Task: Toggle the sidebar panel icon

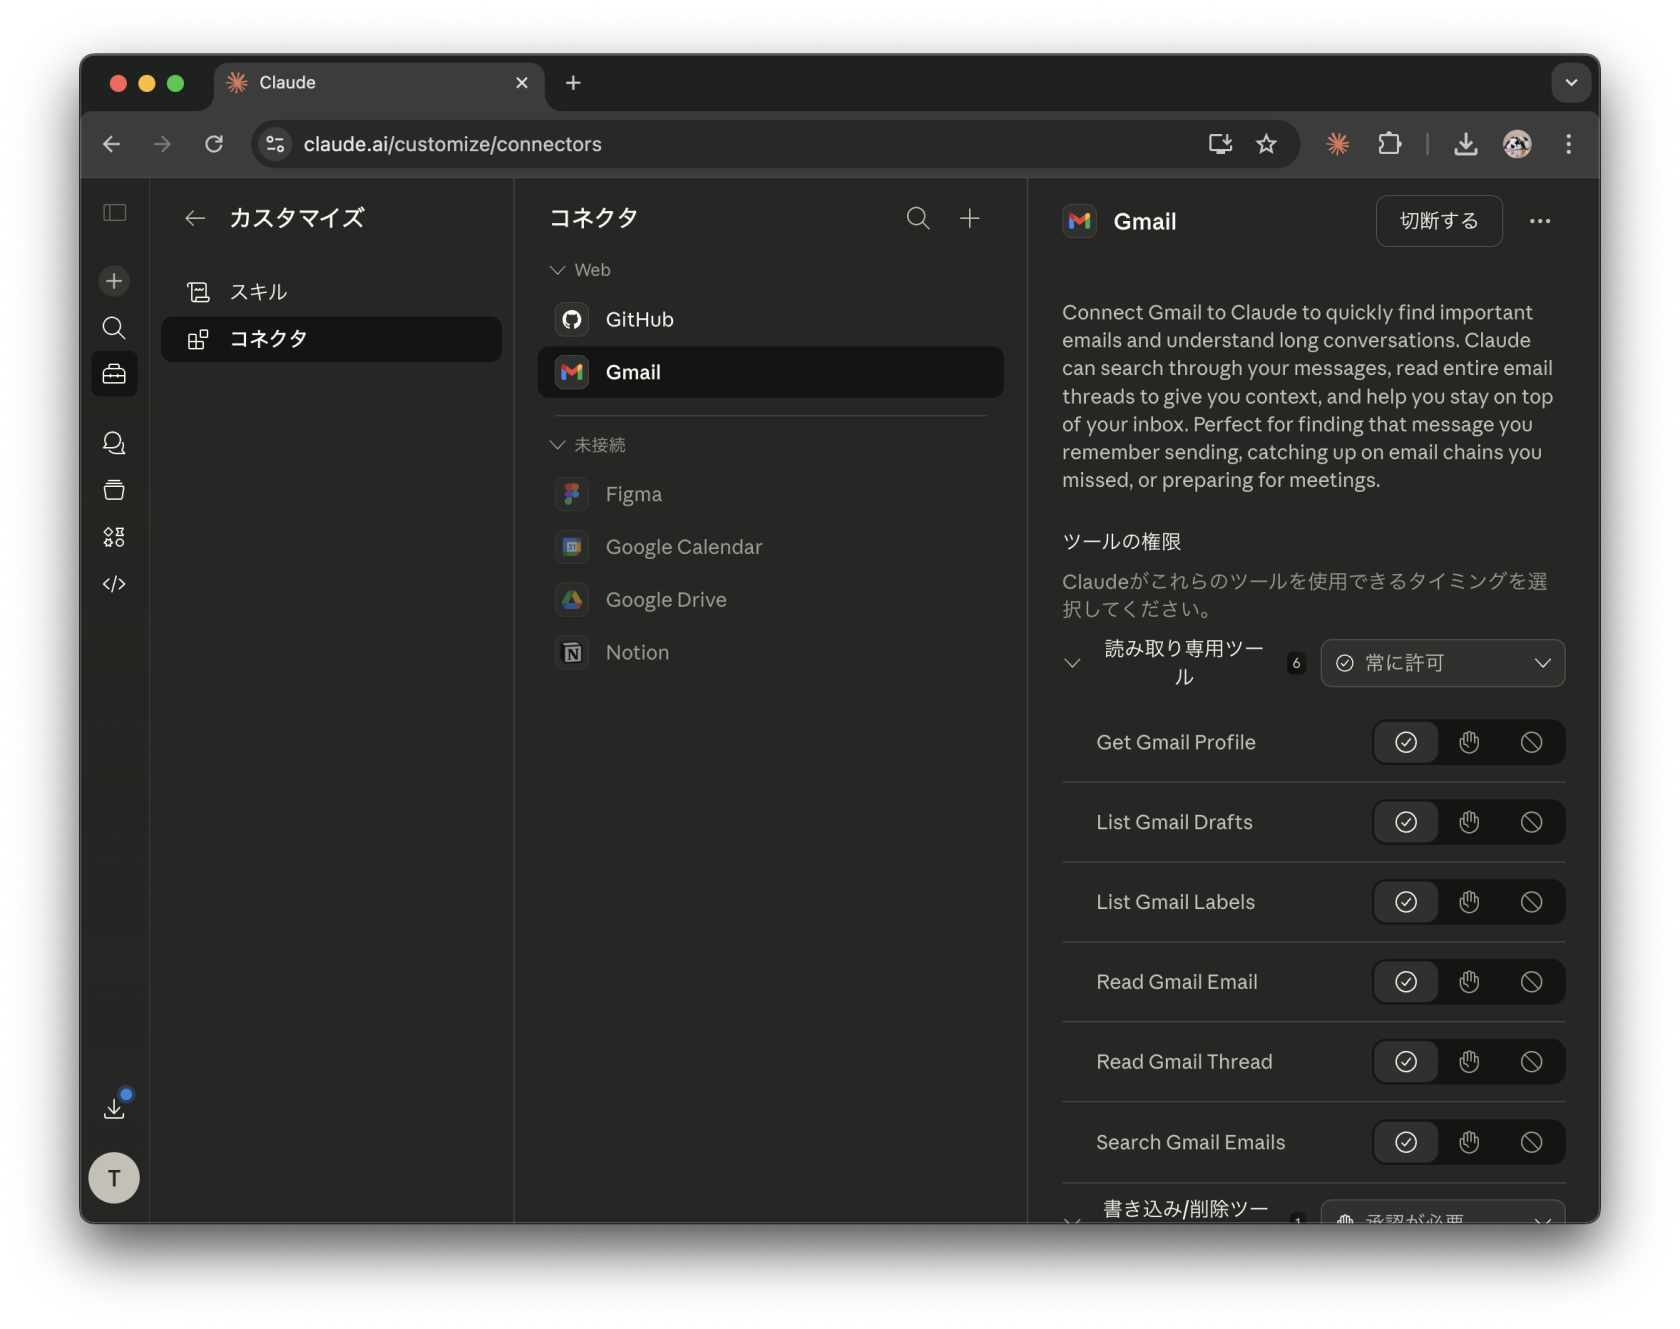Action: click(x=114, y=212)
